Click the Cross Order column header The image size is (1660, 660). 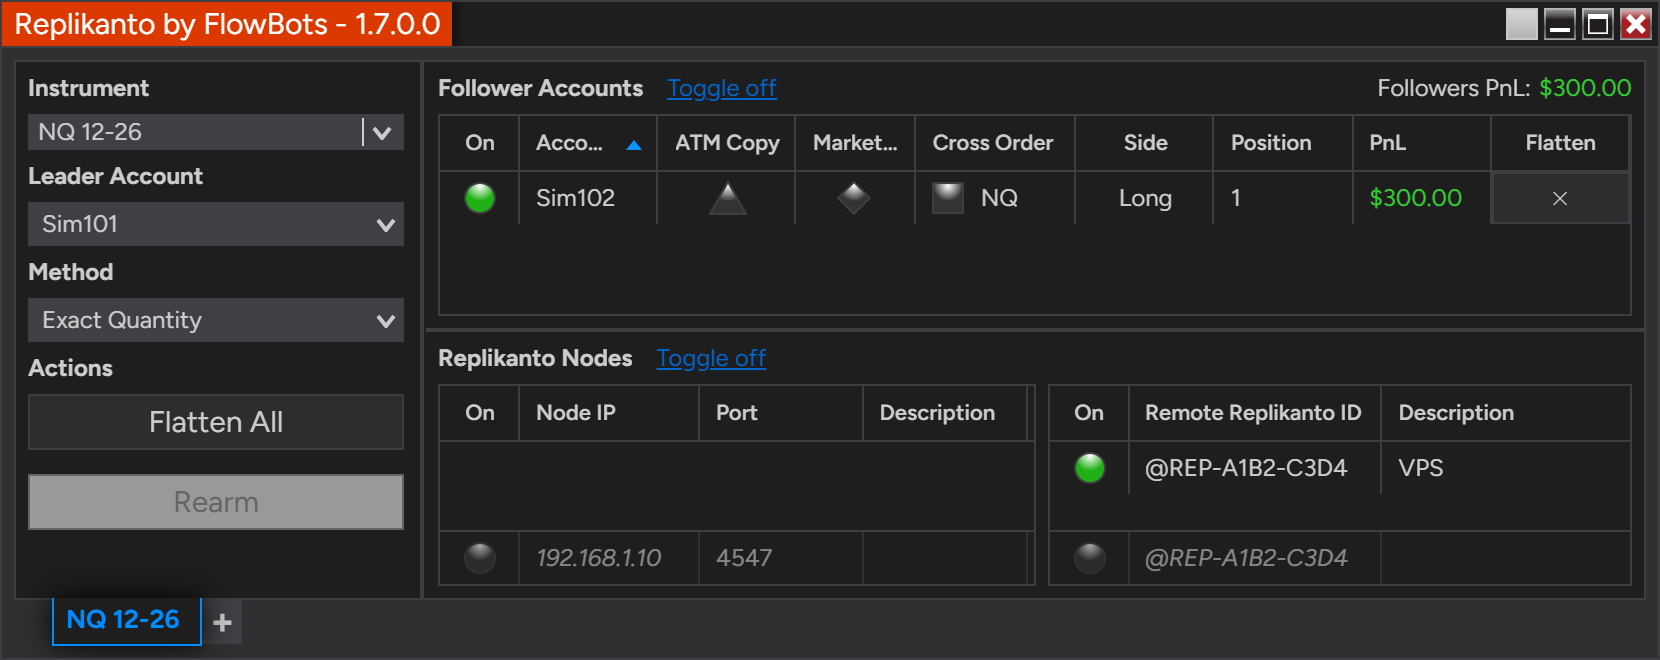[x=994, y=143]
